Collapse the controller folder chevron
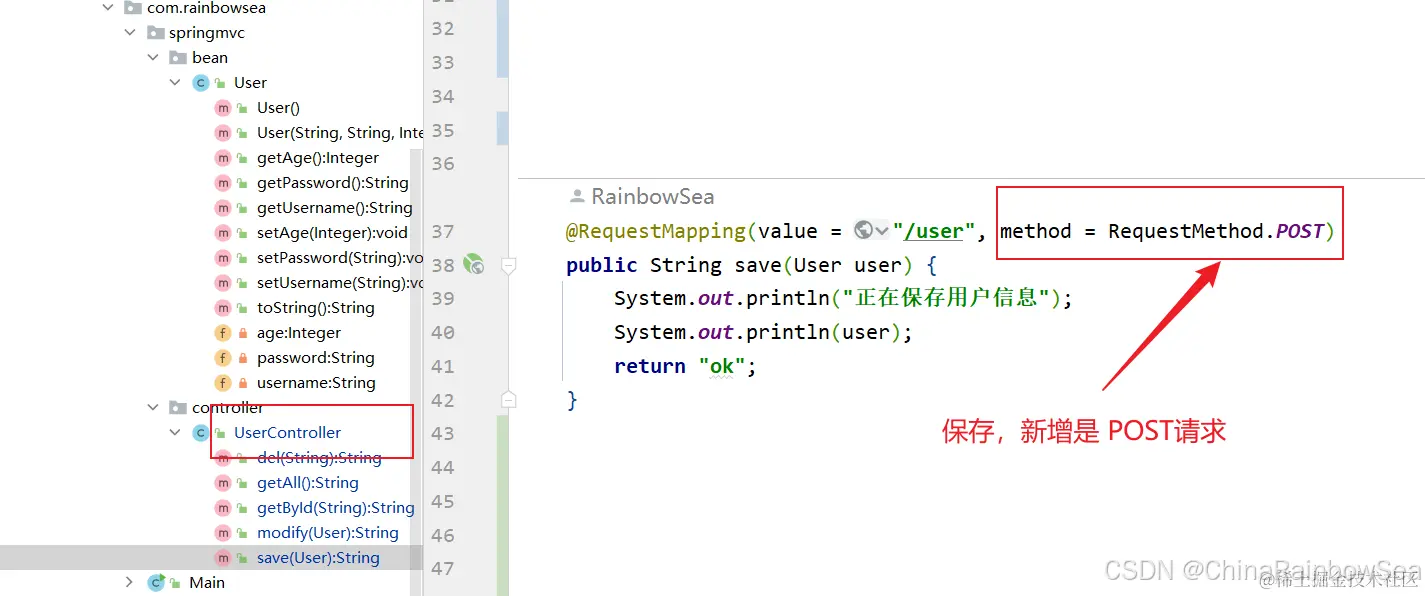Screen dimensions: 1425x596 [153, 408]
